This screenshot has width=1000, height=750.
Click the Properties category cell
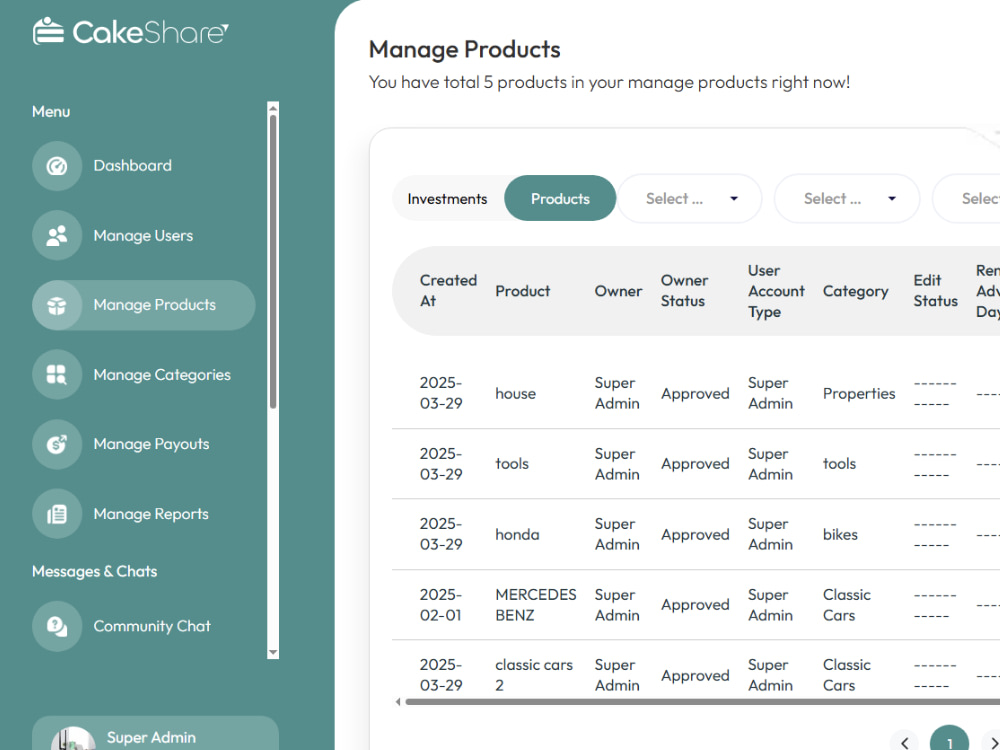[859, 393]
